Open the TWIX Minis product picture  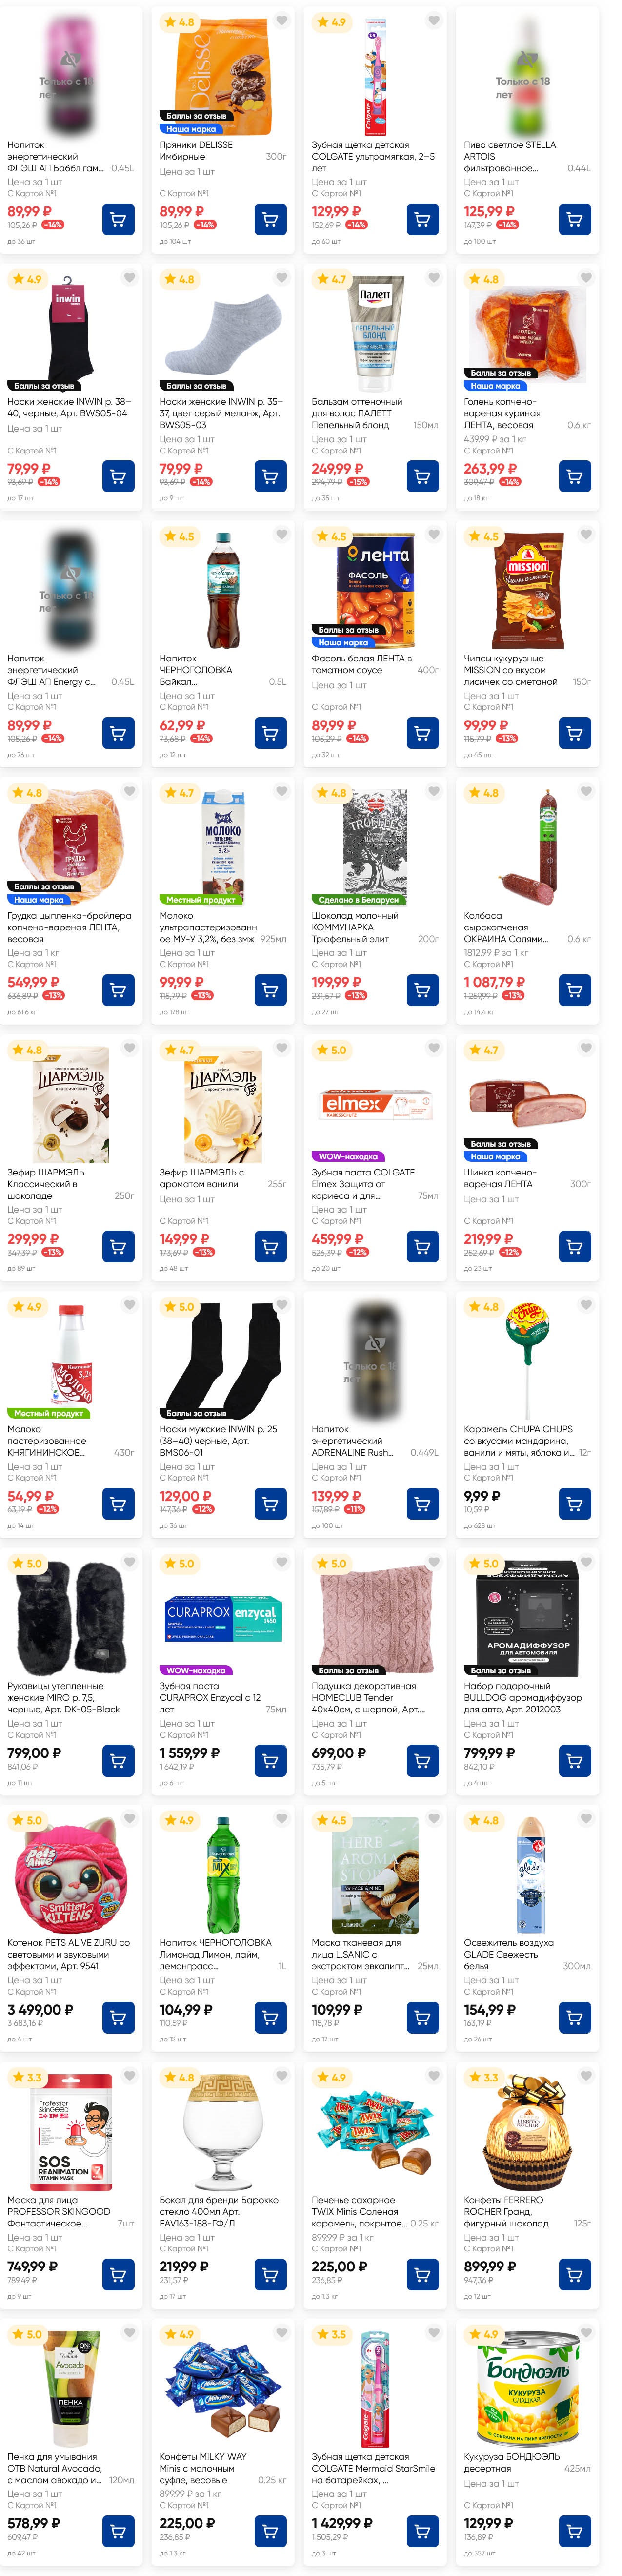(x=375, y=2133)
